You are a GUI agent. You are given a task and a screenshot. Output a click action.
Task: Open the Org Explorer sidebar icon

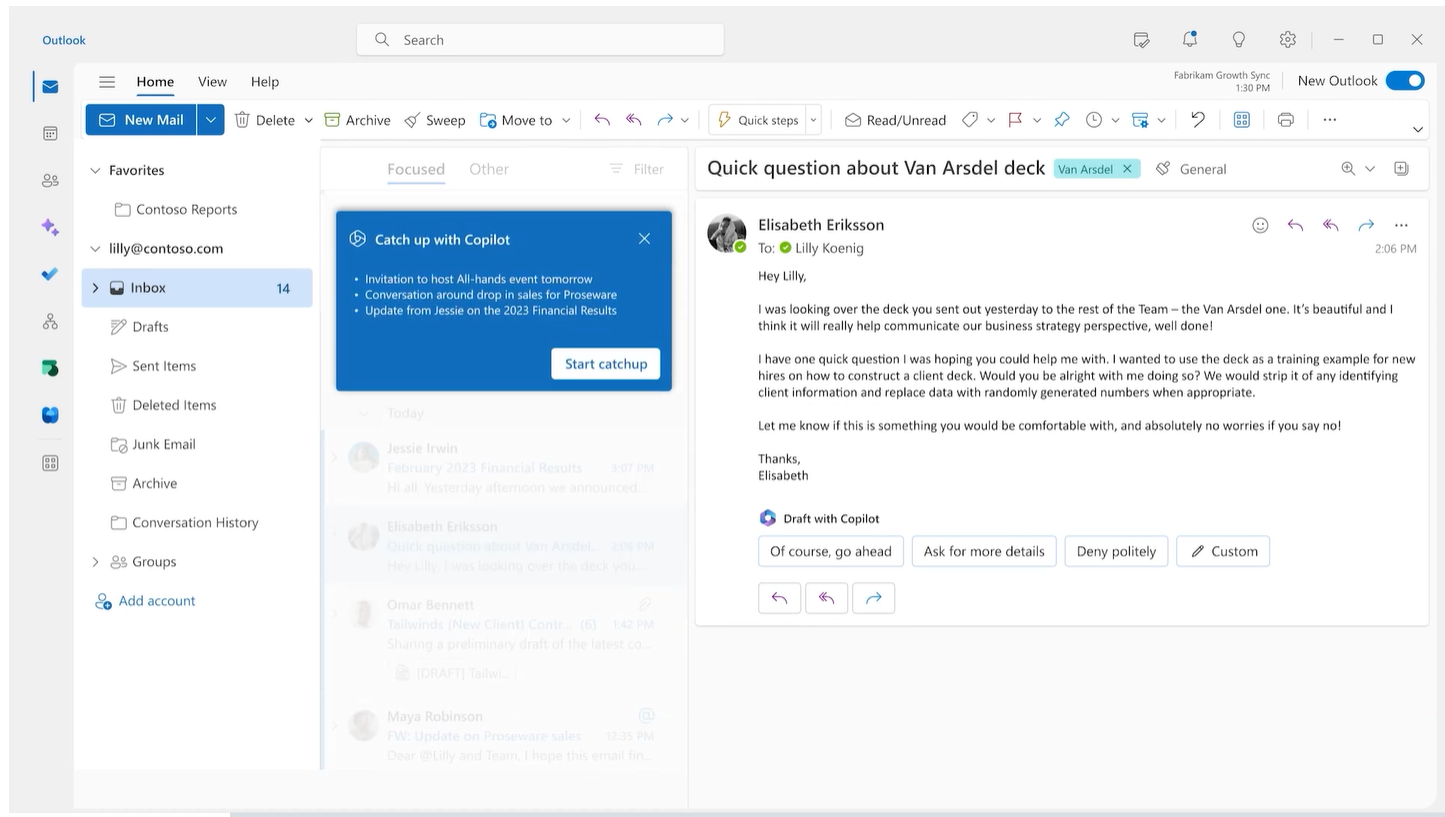click(50, 321)
